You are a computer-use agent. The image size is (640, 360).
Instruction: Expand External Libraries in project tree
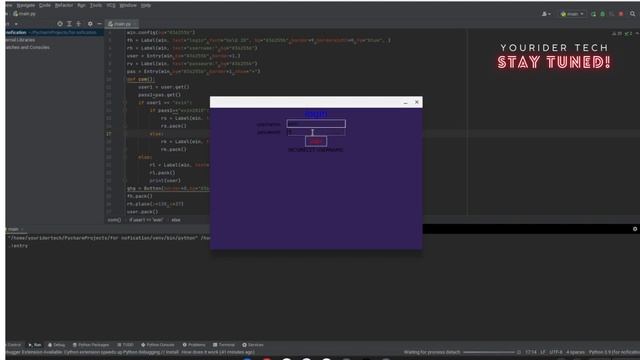coord(20,40)
